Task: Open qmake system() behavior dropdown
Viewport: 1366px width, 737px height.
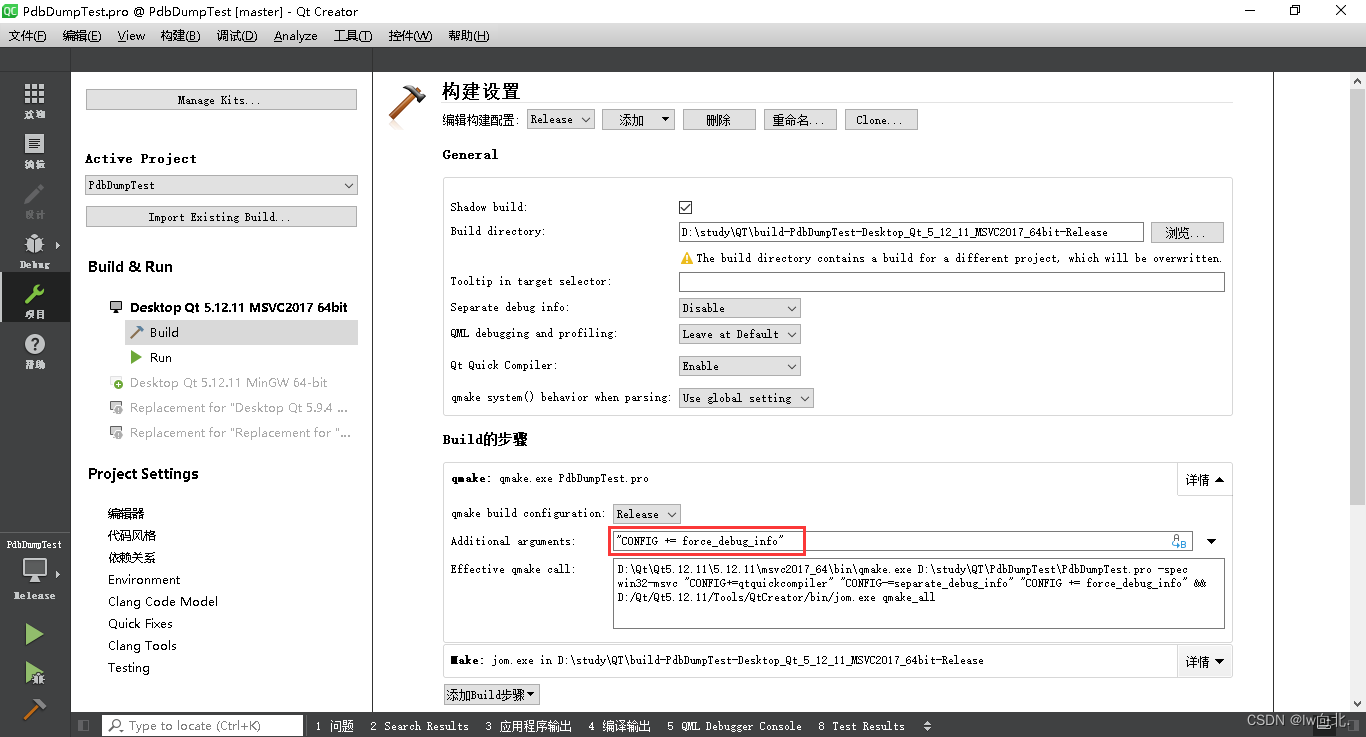Action: pyautogui.click(x=746, y=398)
